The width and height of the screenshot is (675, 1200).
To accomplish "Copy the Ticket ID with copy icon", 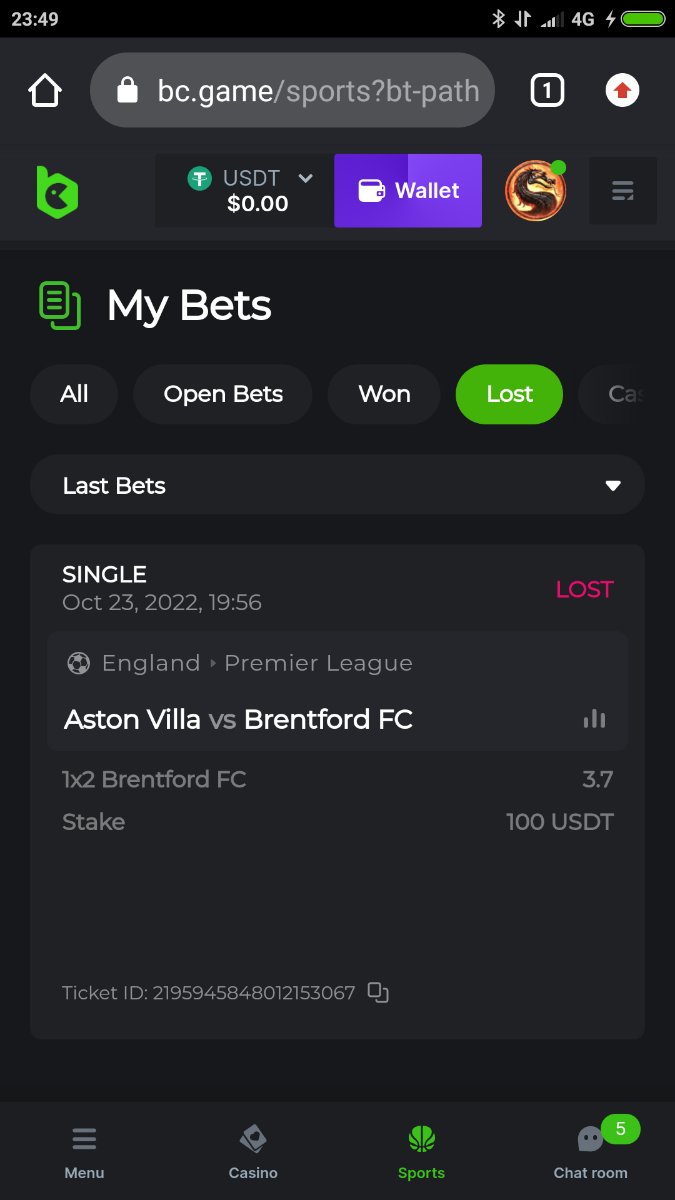I will (x=378, y=992).
